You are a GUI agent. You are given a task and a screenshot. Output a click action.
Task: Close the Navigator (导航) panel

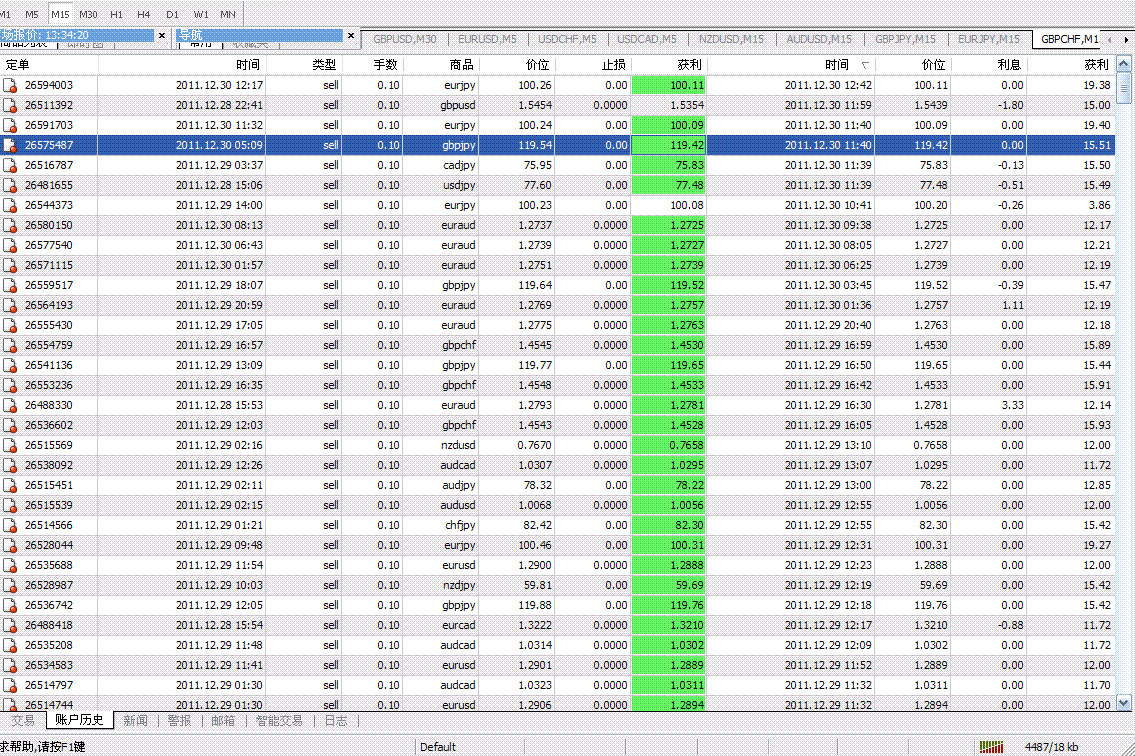(351, 35)
